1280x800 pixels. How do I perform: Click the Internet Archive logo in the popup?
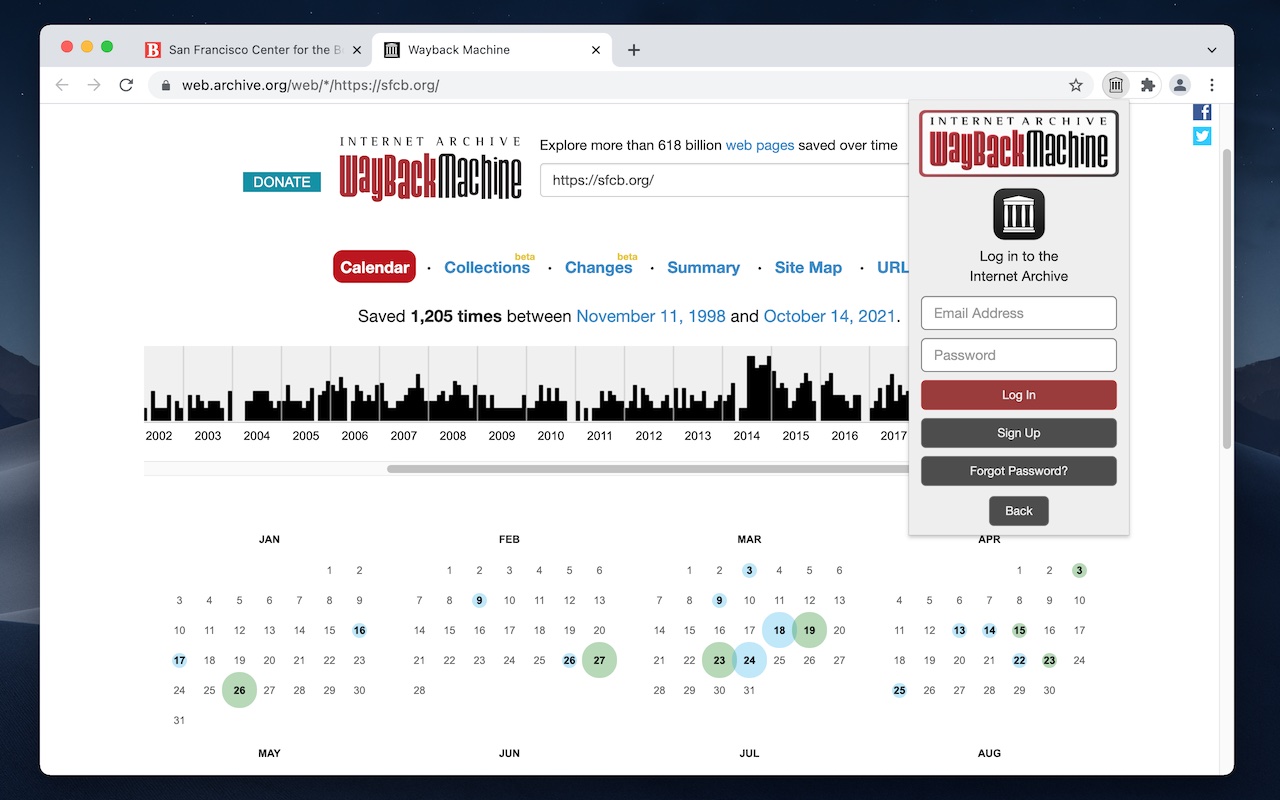[x=1018, y=213]
